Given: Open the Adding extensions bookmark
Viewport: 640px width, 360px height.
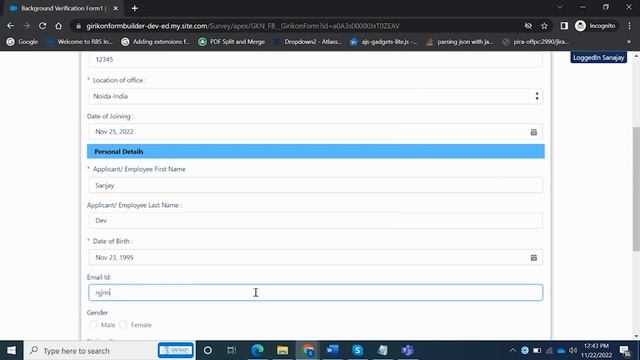Looking at the screenshot, I should (x=156, y=42).
